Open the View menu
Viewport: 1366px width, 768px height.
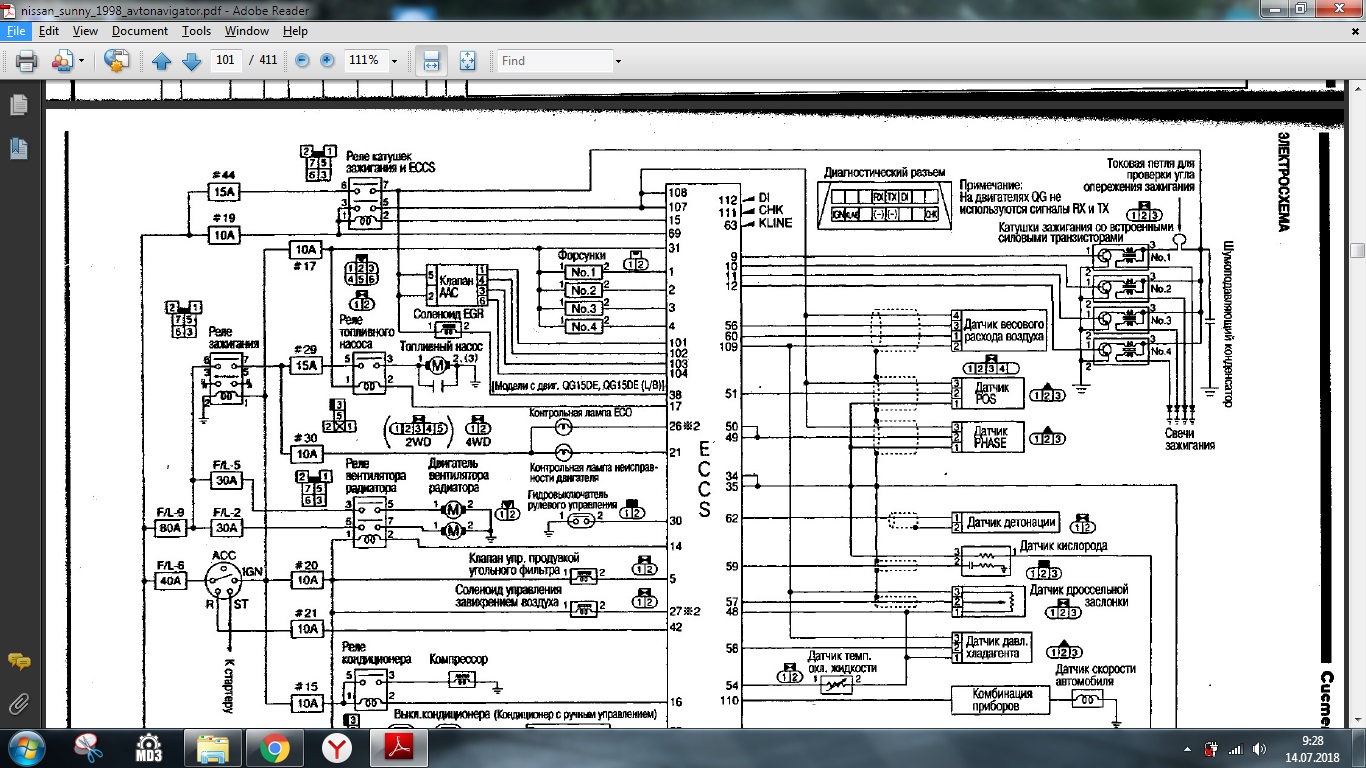[85, 31]
